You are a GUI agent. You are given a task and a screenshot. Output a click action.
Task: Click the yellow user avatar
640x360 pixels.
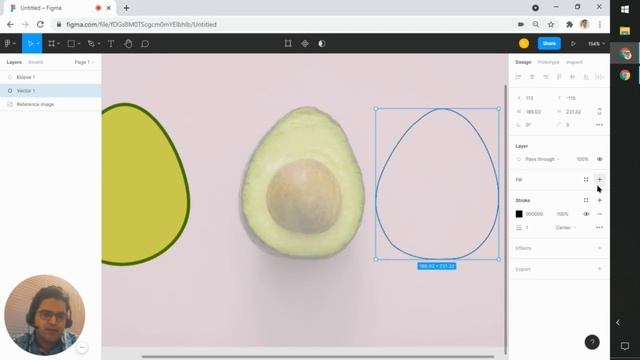[524, 43]
